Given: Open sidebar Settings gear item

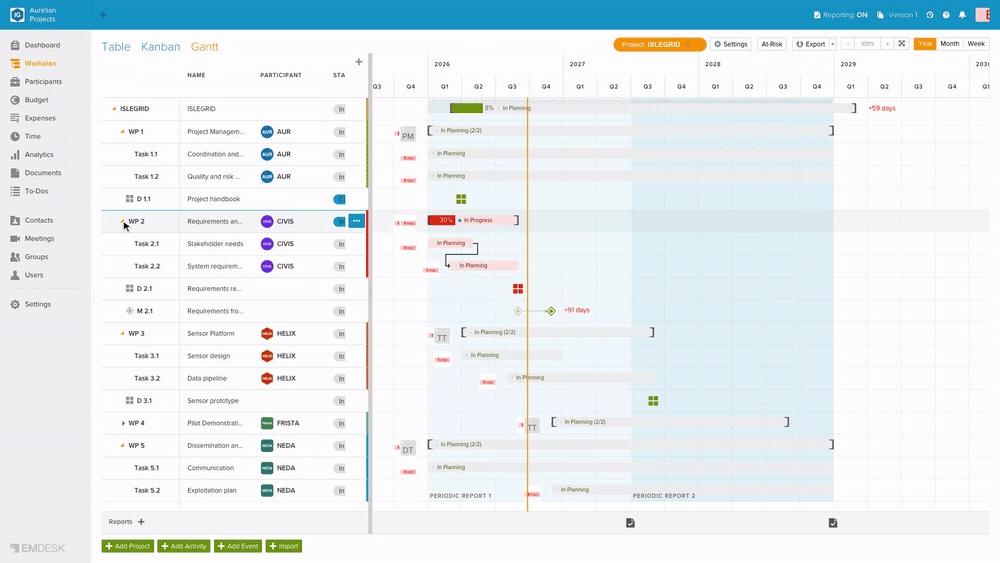Looking at the screenshot, I should 31,305.
